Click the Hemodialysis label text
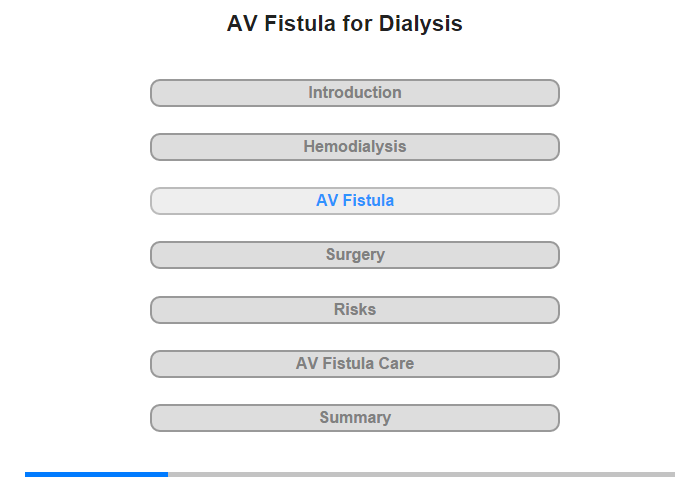The height and width of the screenshot is (480, 700). (x=355, y=147)
